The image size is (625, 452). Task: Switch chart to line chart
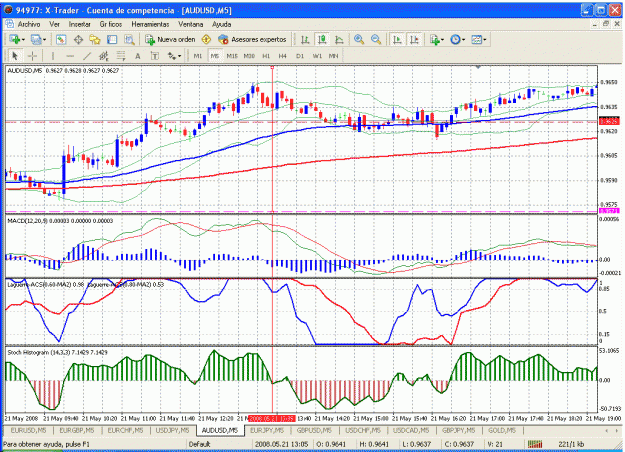(339, 39)
